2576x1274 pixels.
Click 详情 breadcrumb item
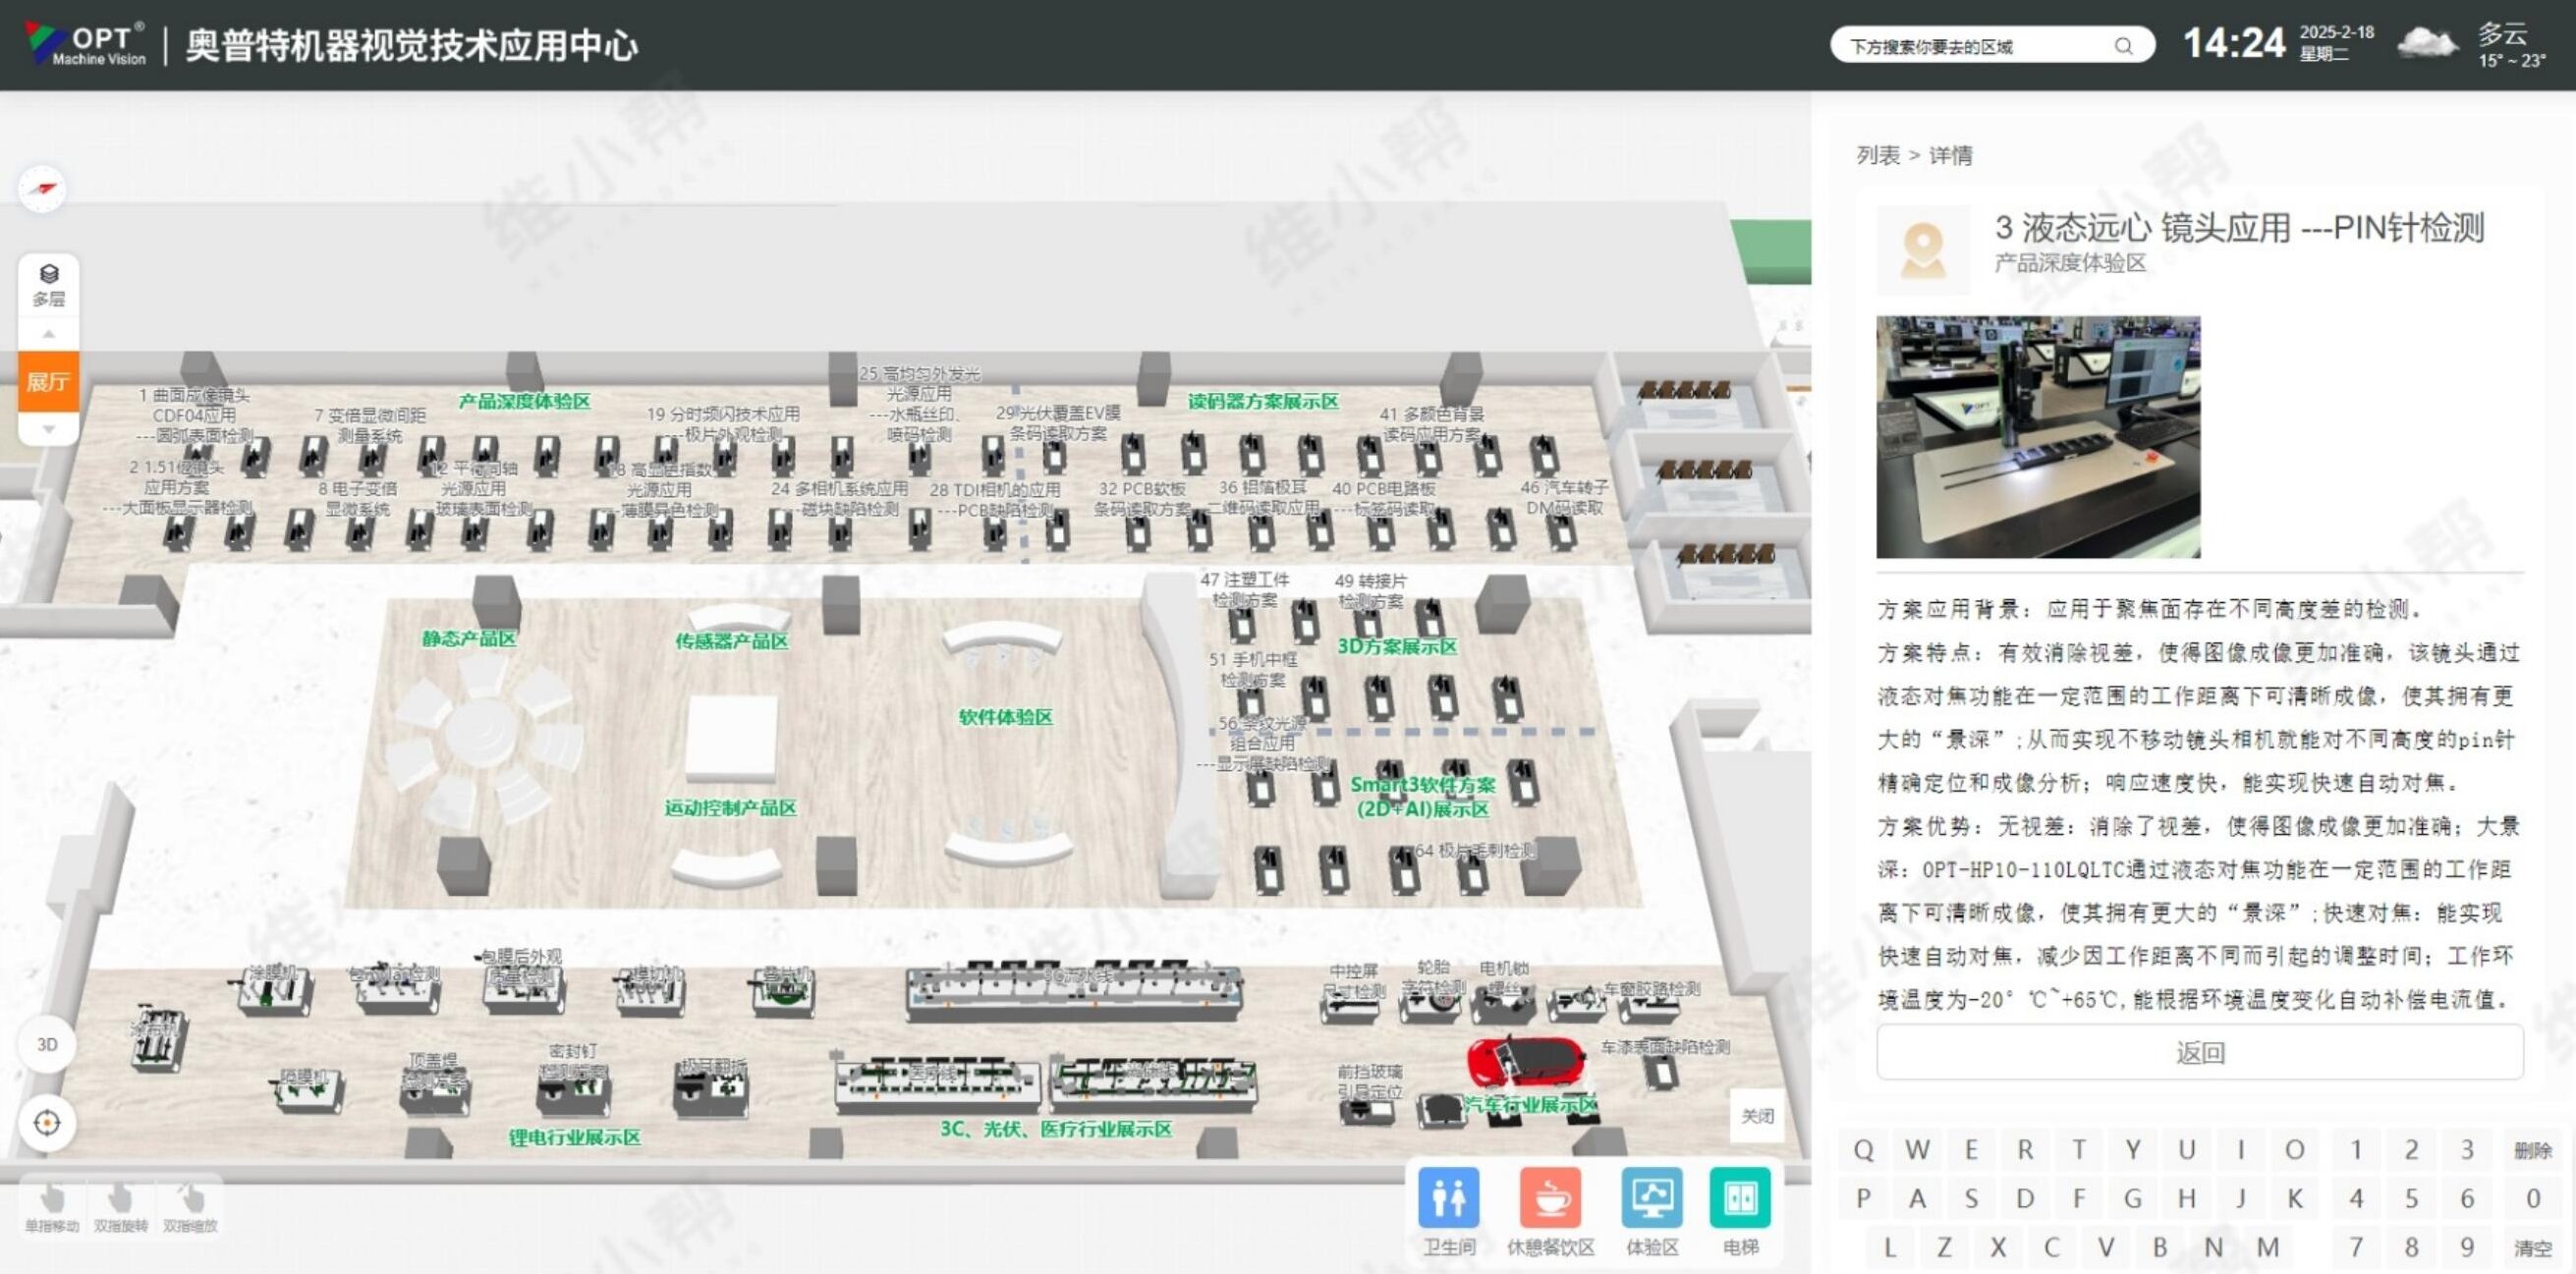1950,155
